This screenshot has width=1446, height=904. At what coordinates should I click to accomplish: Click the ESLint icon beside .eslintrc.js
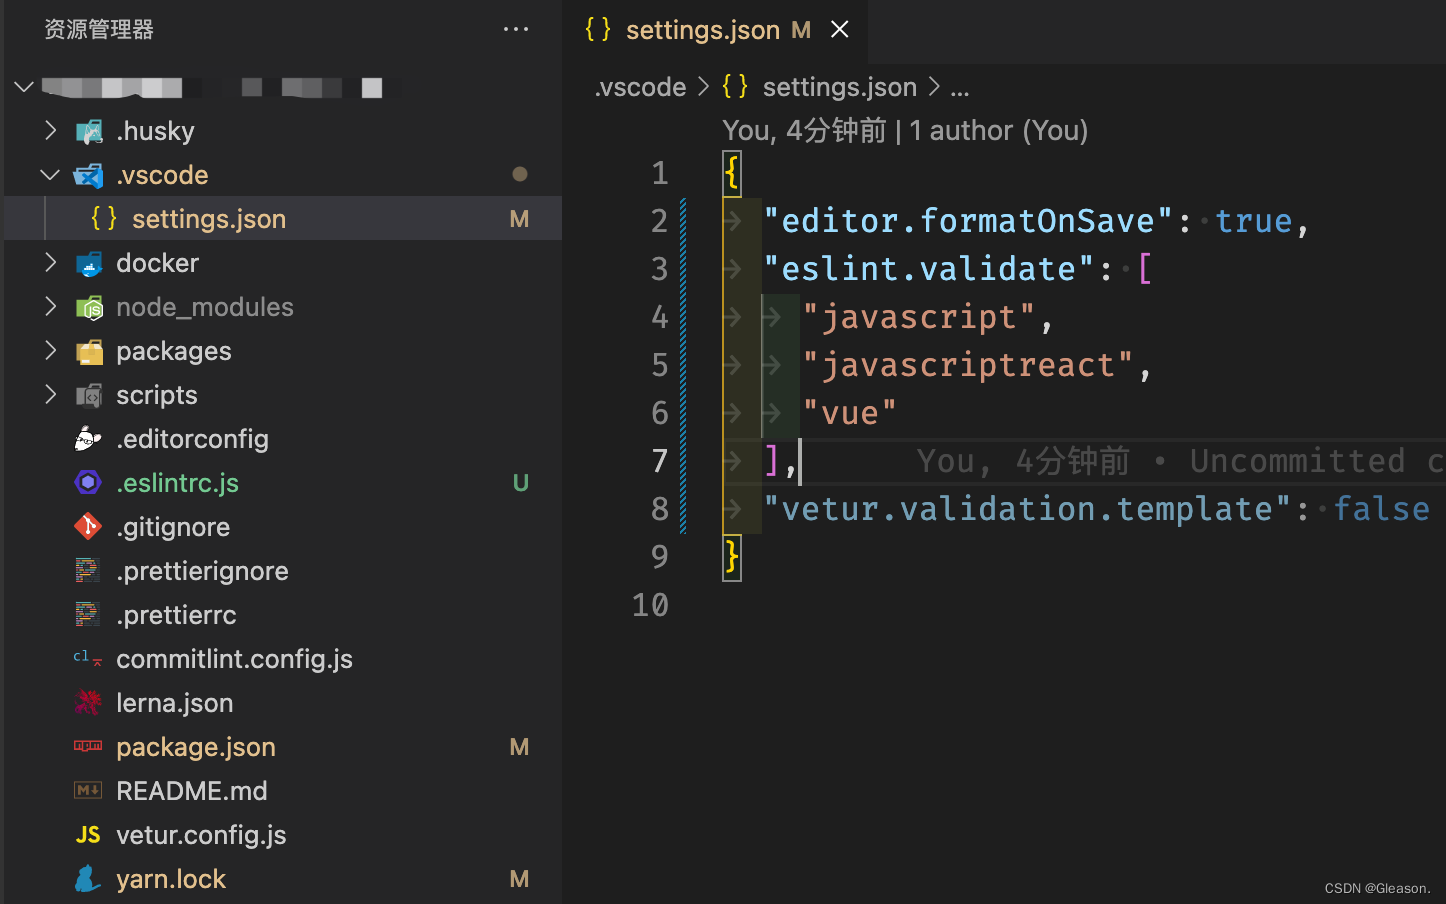click(88, 483)
